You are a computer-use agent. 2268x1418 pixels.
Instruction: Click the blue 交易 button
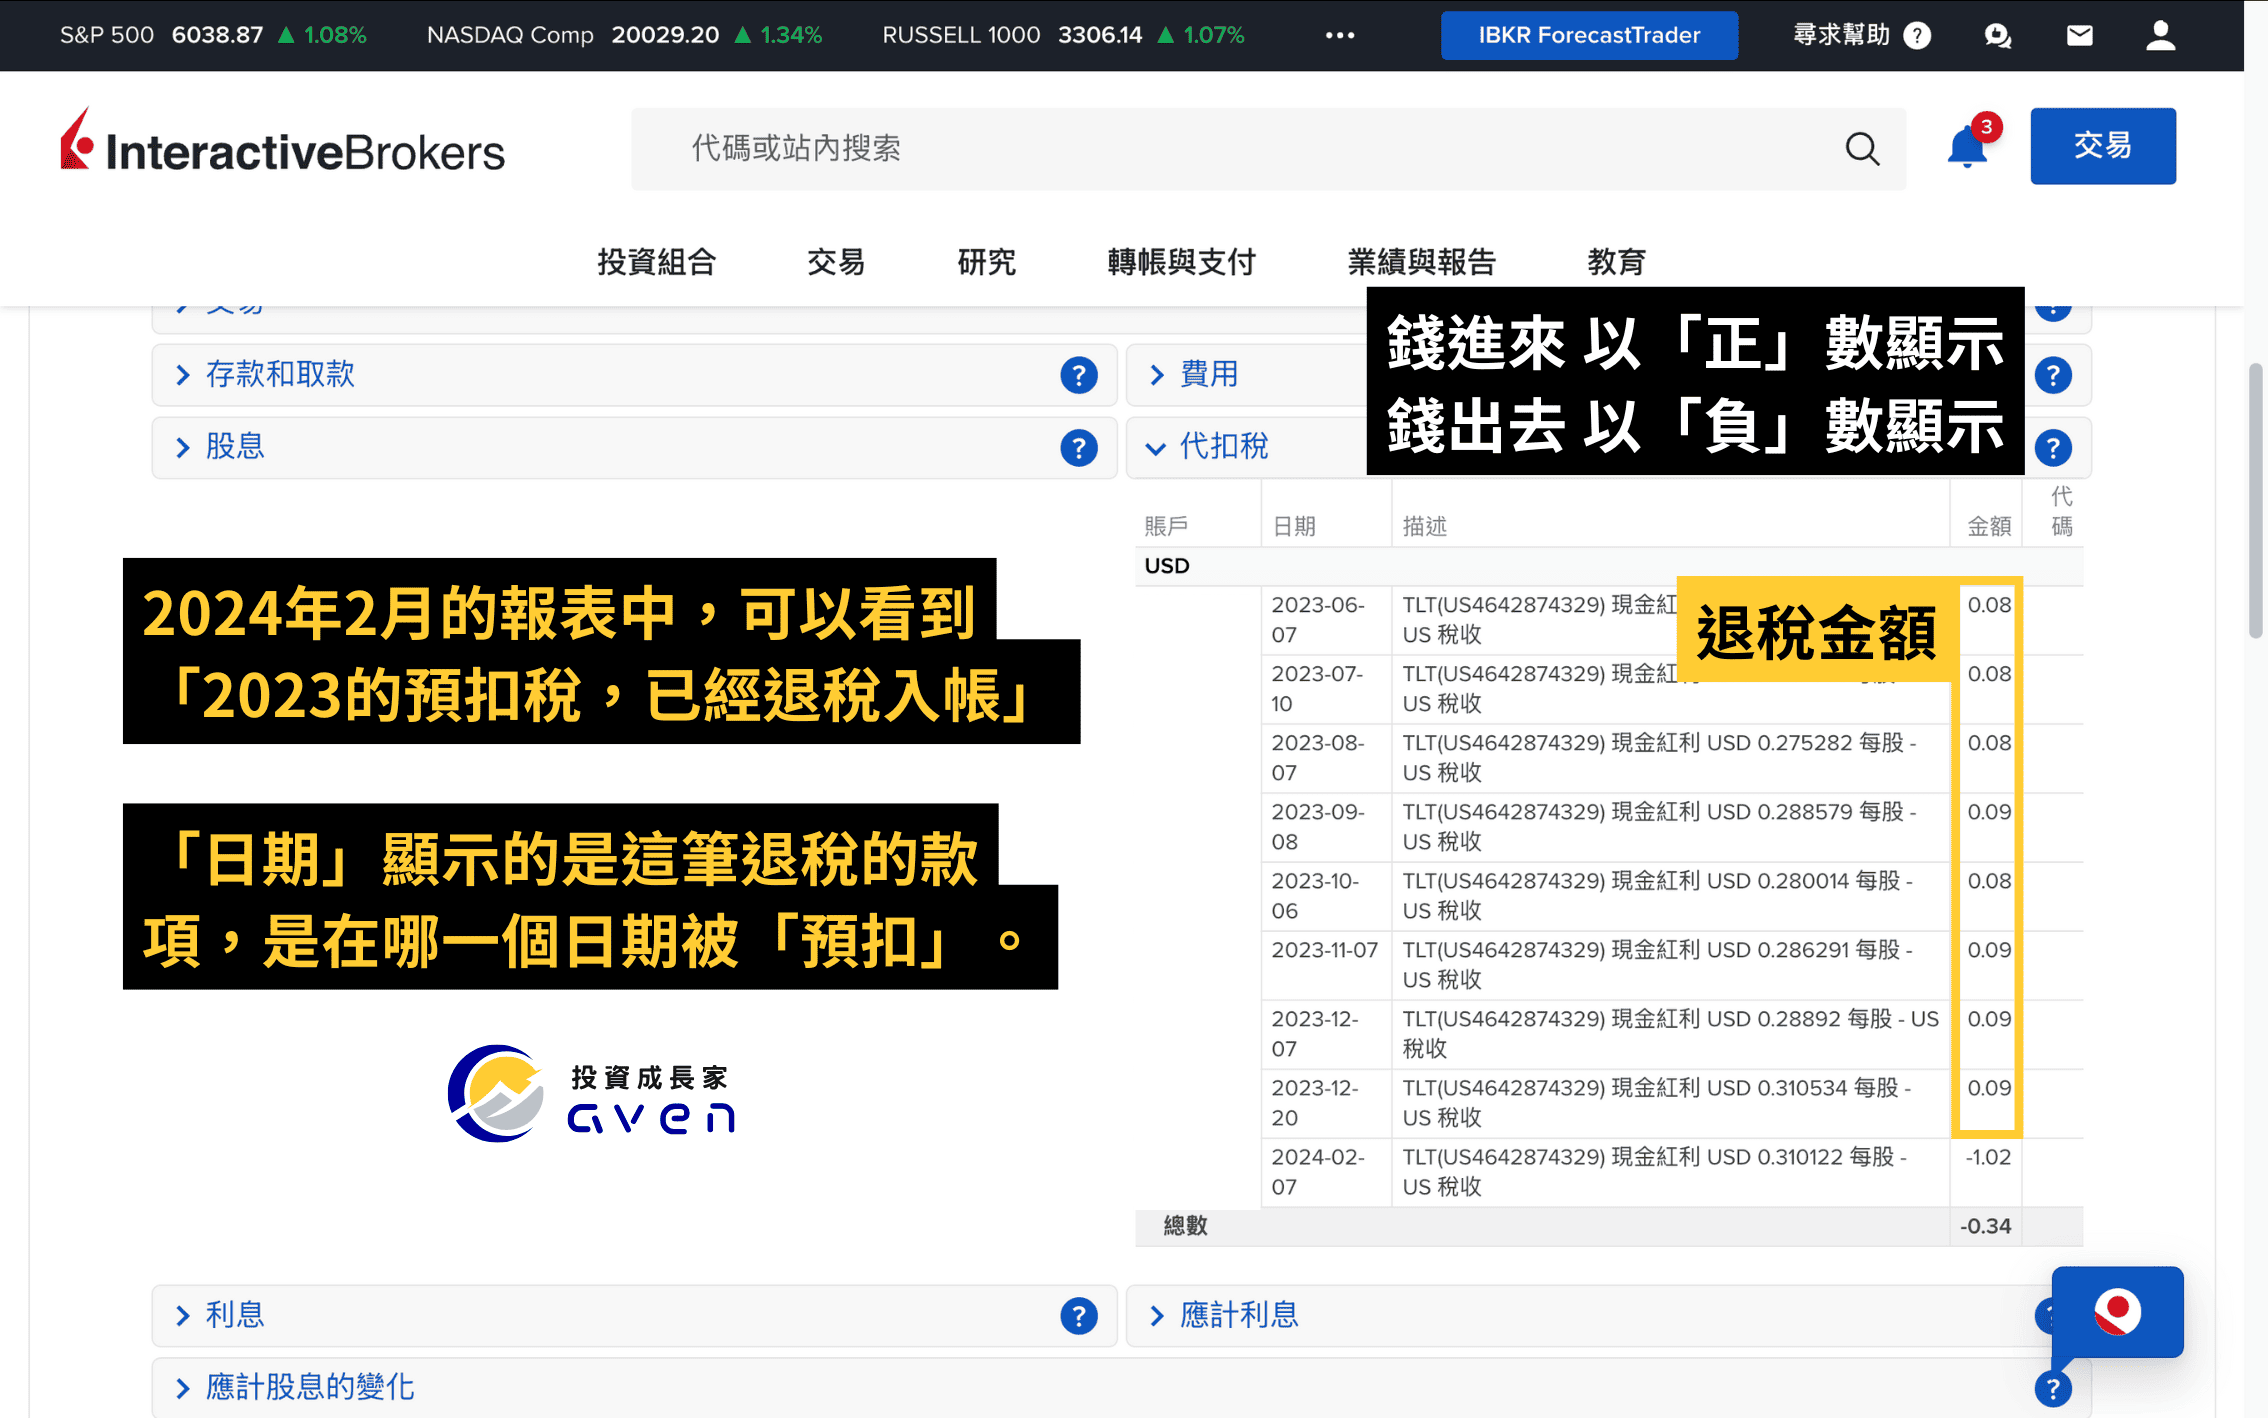(x=2102, y=145)
